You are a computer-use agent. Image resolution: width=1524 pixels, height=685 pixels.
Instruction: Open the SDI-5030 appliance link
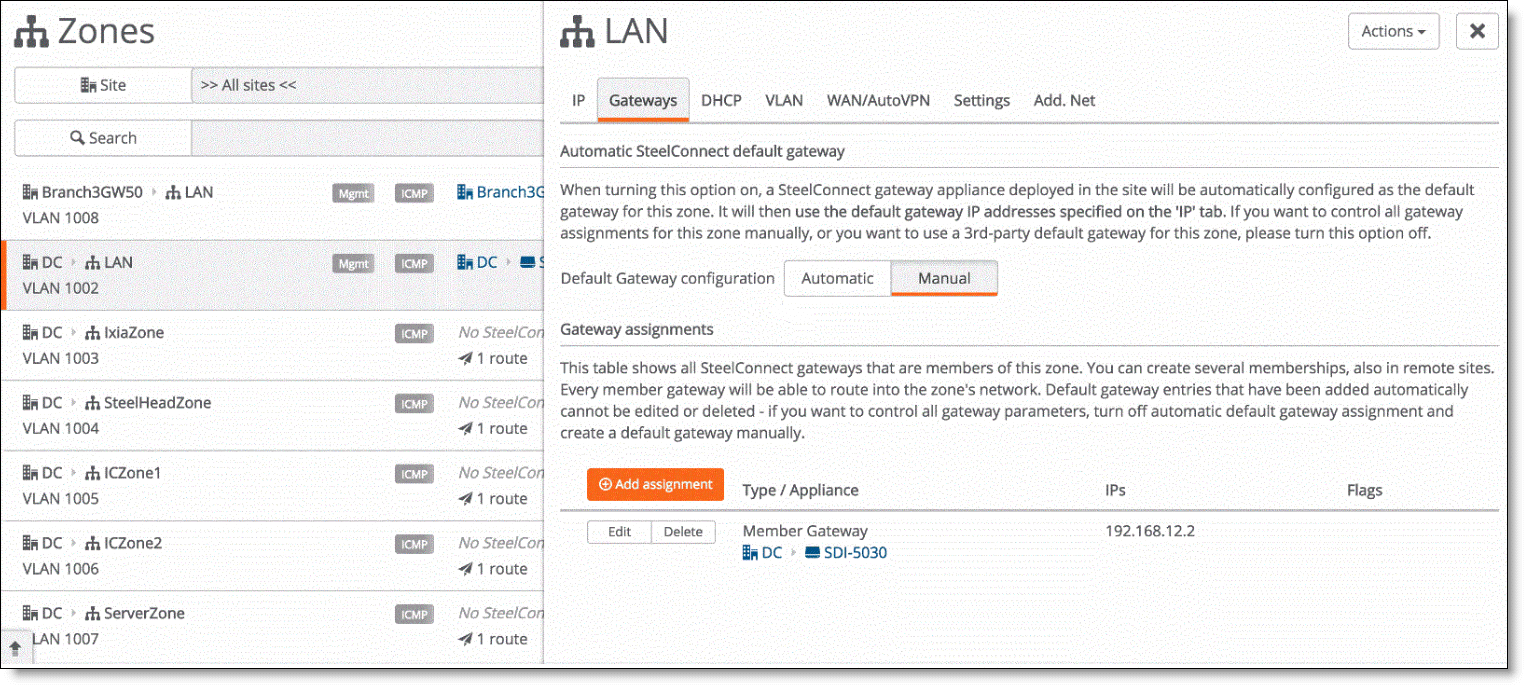856,552
